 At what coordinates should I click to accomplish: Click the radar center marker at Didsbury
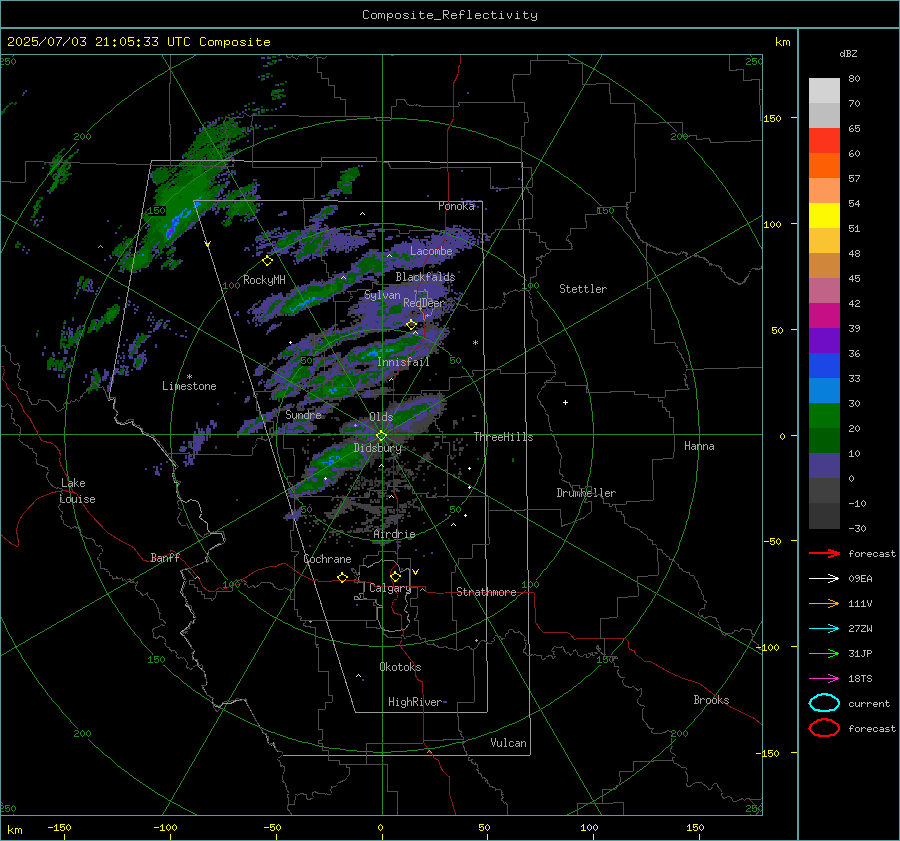[381, 436]
